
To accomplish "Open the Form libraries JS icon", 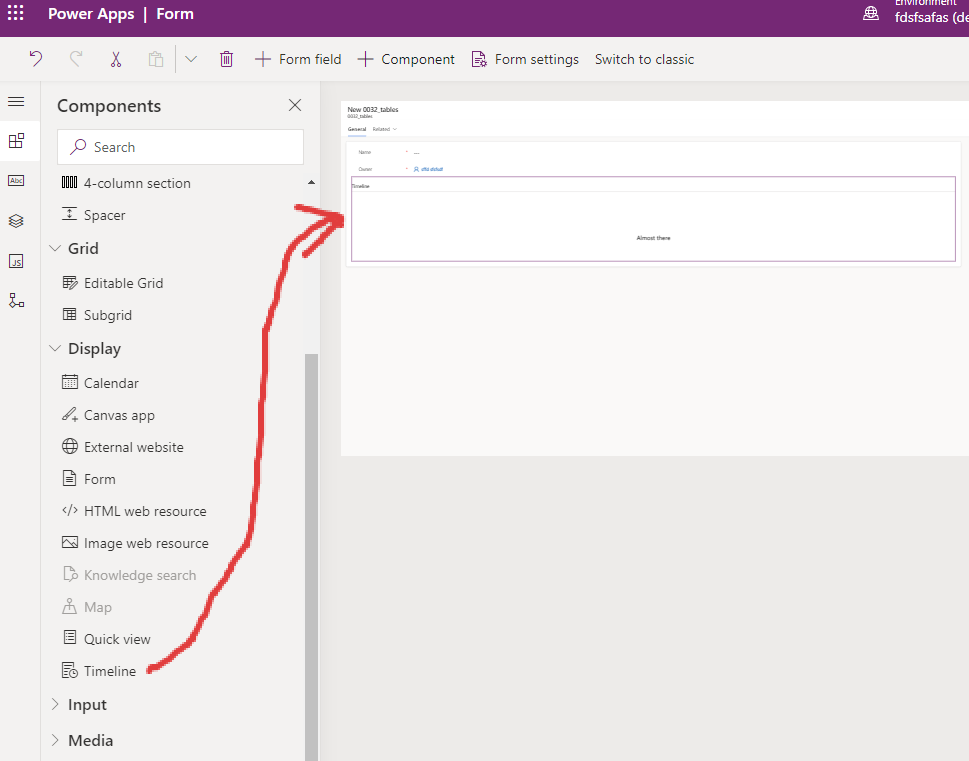I will 16,261.
